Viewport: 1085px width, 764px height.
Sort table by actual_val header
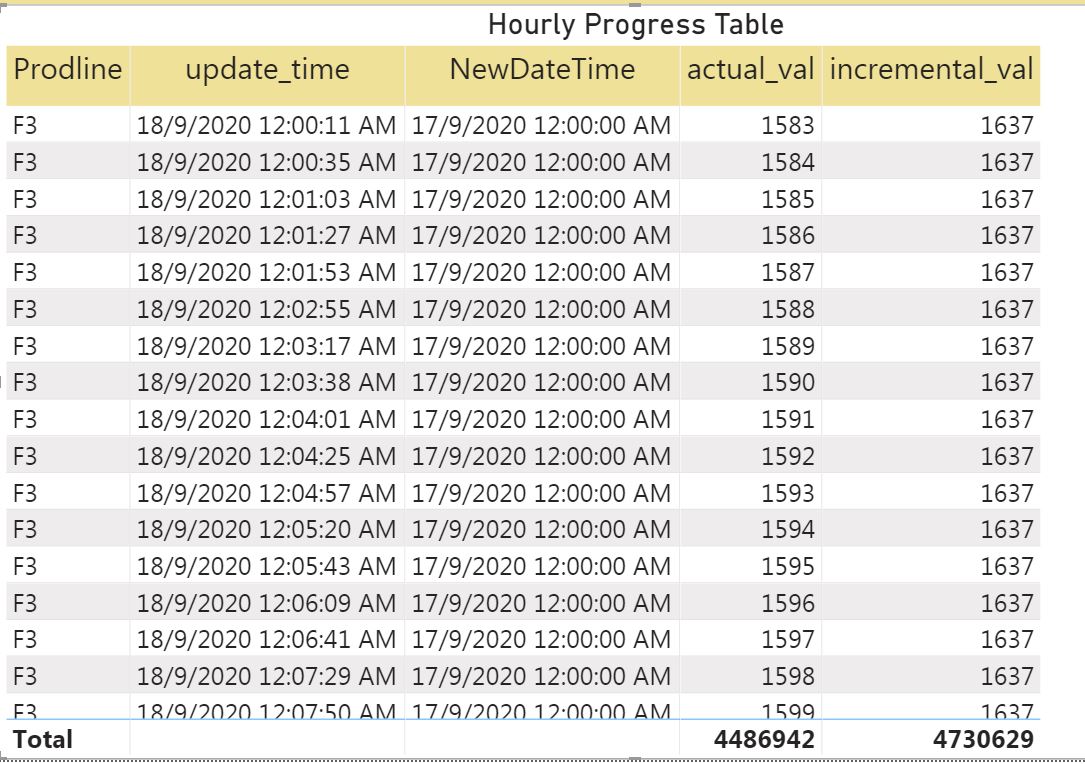coord(750,69)
